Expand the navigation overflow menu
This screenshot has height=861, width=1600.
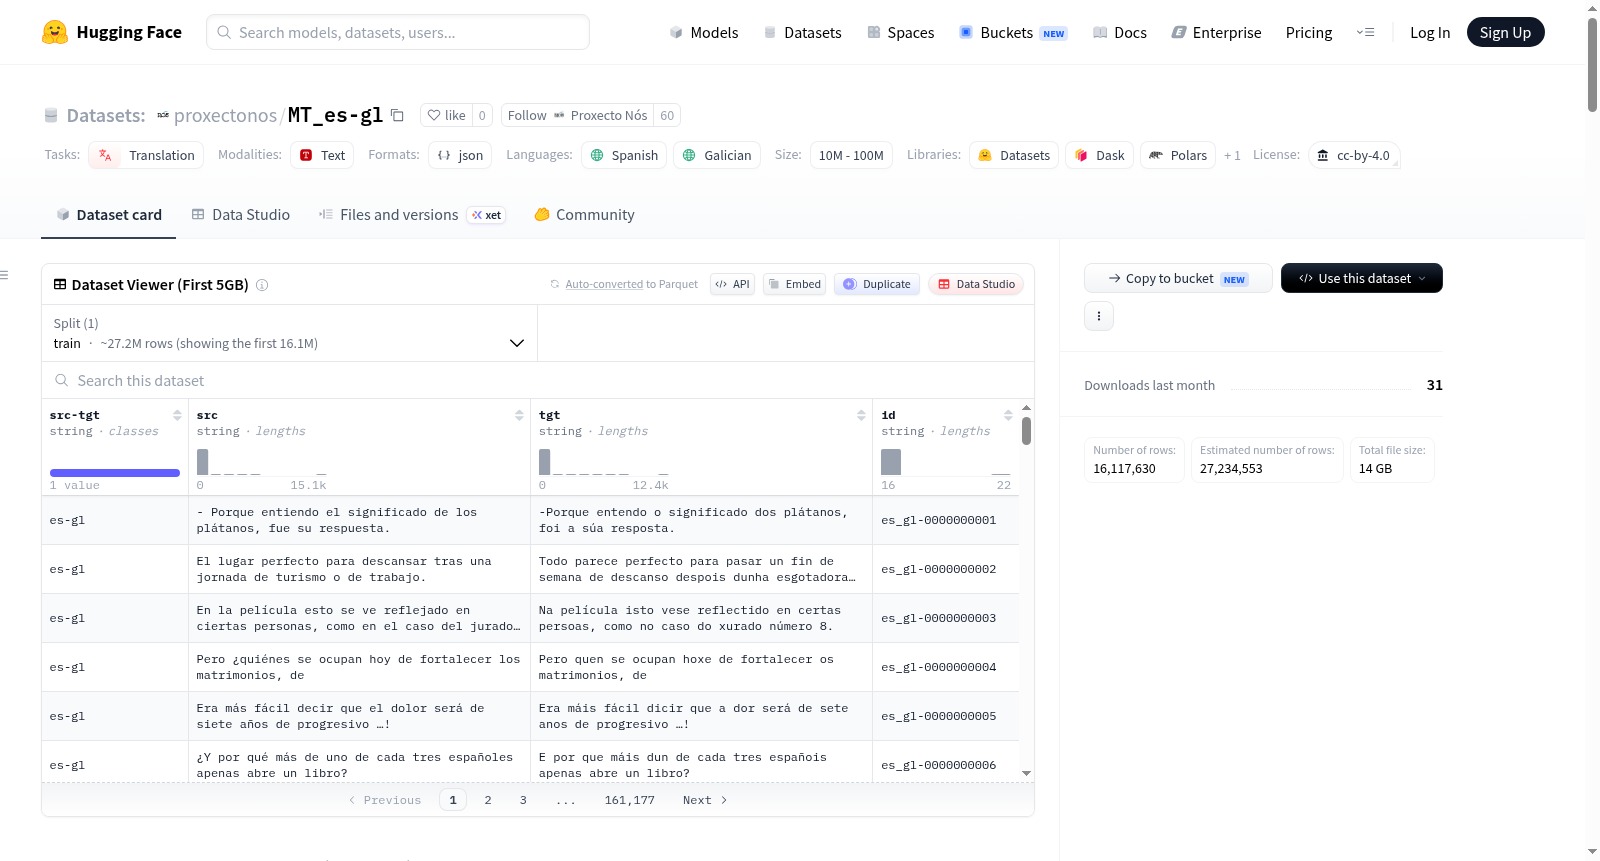[x=1365, y=32]
